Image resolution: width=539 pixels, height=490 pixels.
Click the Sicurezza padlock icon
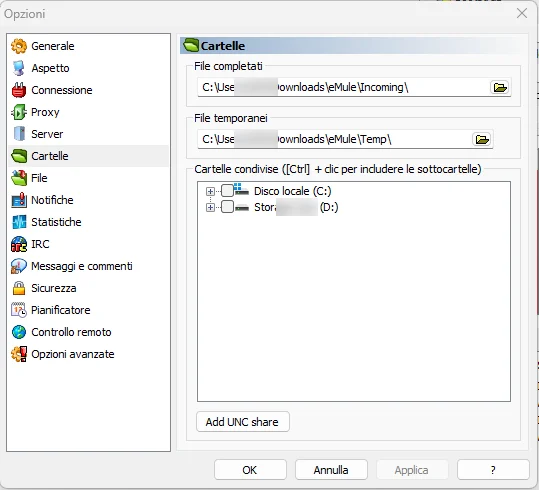19,288
